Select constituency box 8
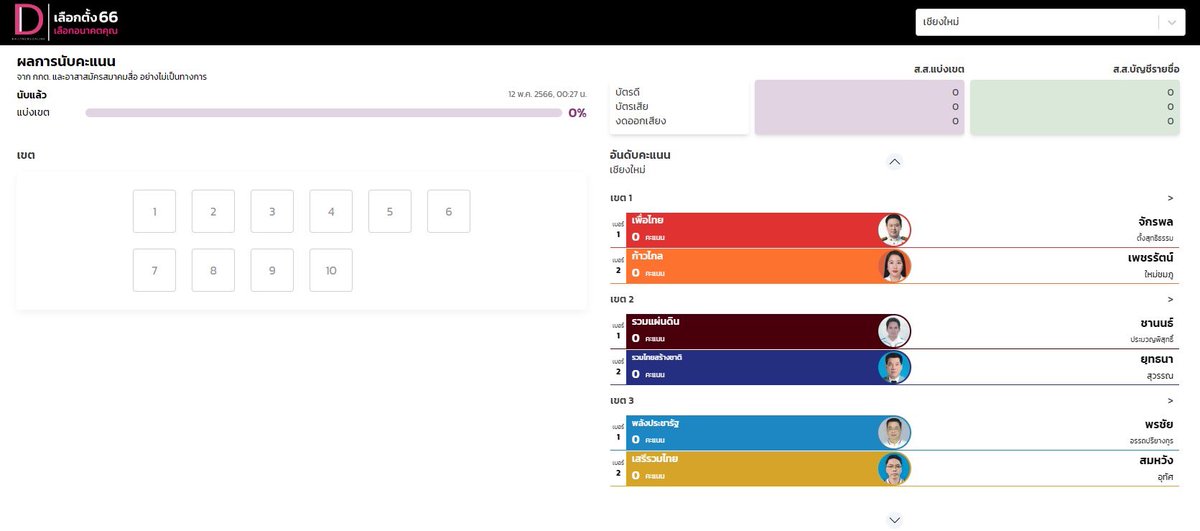The height and width of the screenshot is (531, 1200). coord(213,271)
